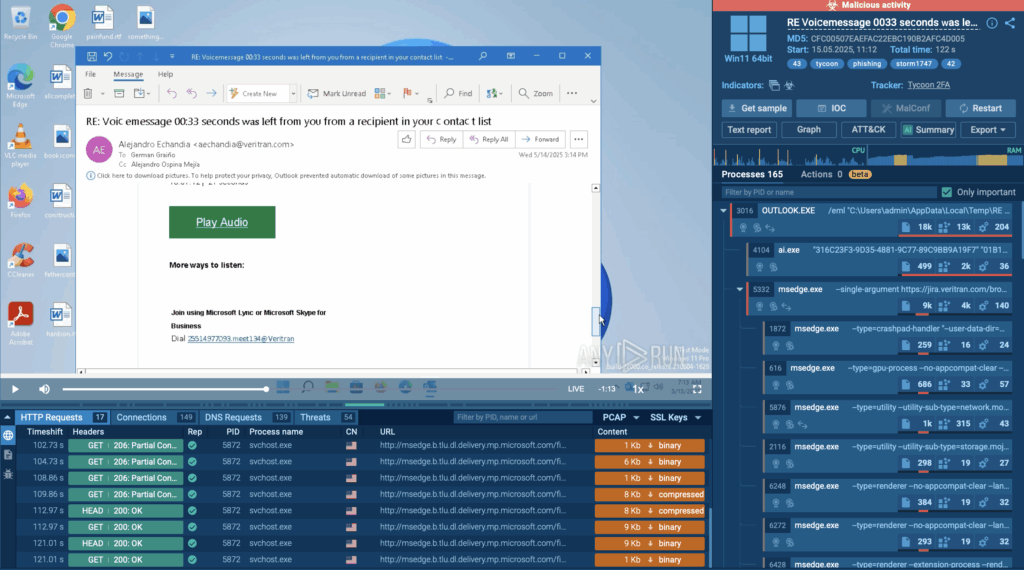Click Reply All on the email
Image resolution: width=1024 pixels, height=570 pixels.
pyautogui.click(x=489, y=139)
